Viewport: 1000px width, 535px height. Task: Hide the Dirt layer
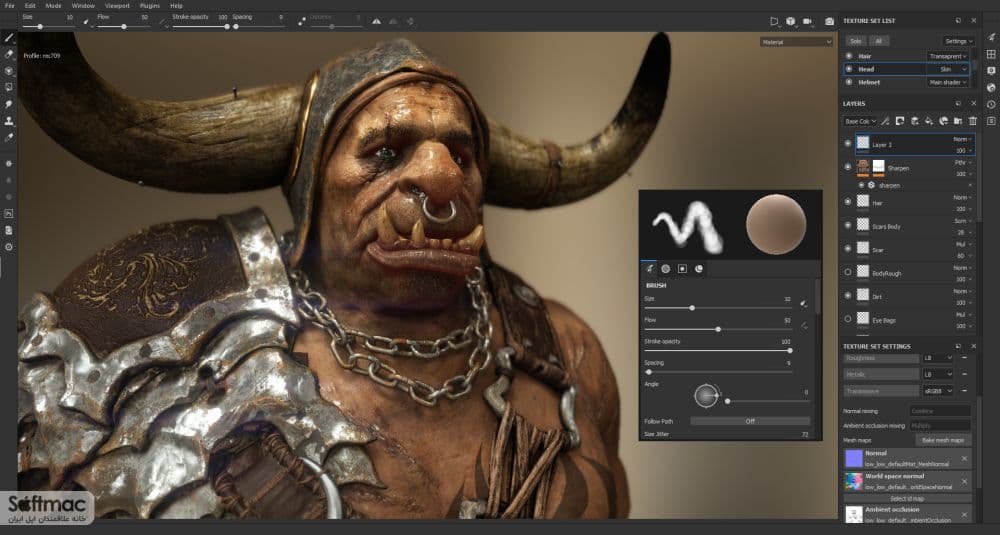point(848,295)
